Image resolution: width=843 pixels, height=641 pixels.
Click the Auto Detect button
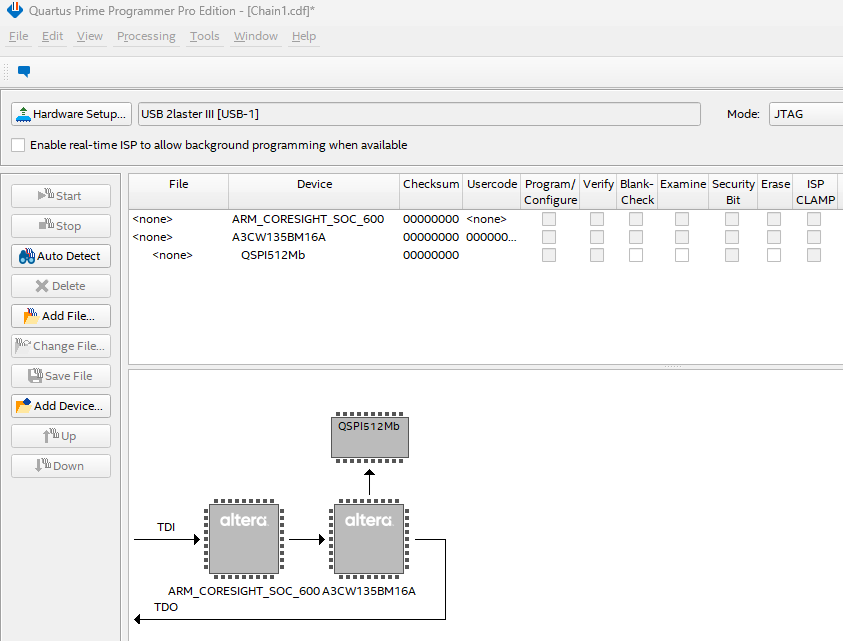pyautogui.click(x=61, y=256)
